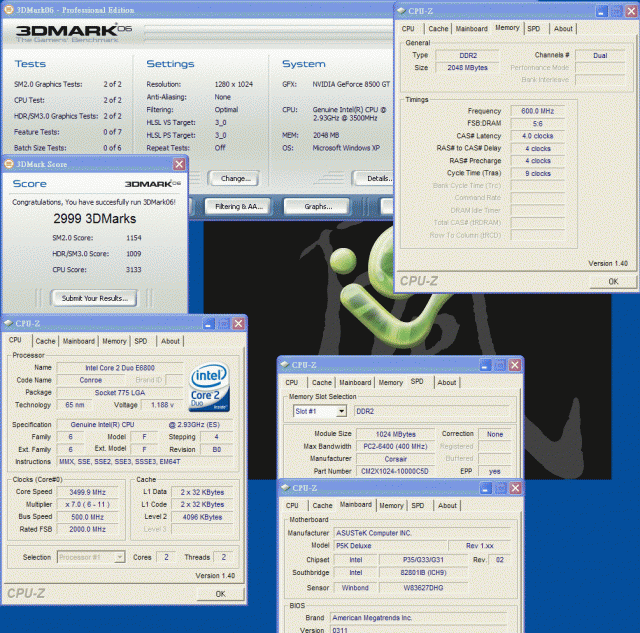Minimize the CPU-Z Memory window
This screenshot has width=640, height=633.
pos(601,11)
